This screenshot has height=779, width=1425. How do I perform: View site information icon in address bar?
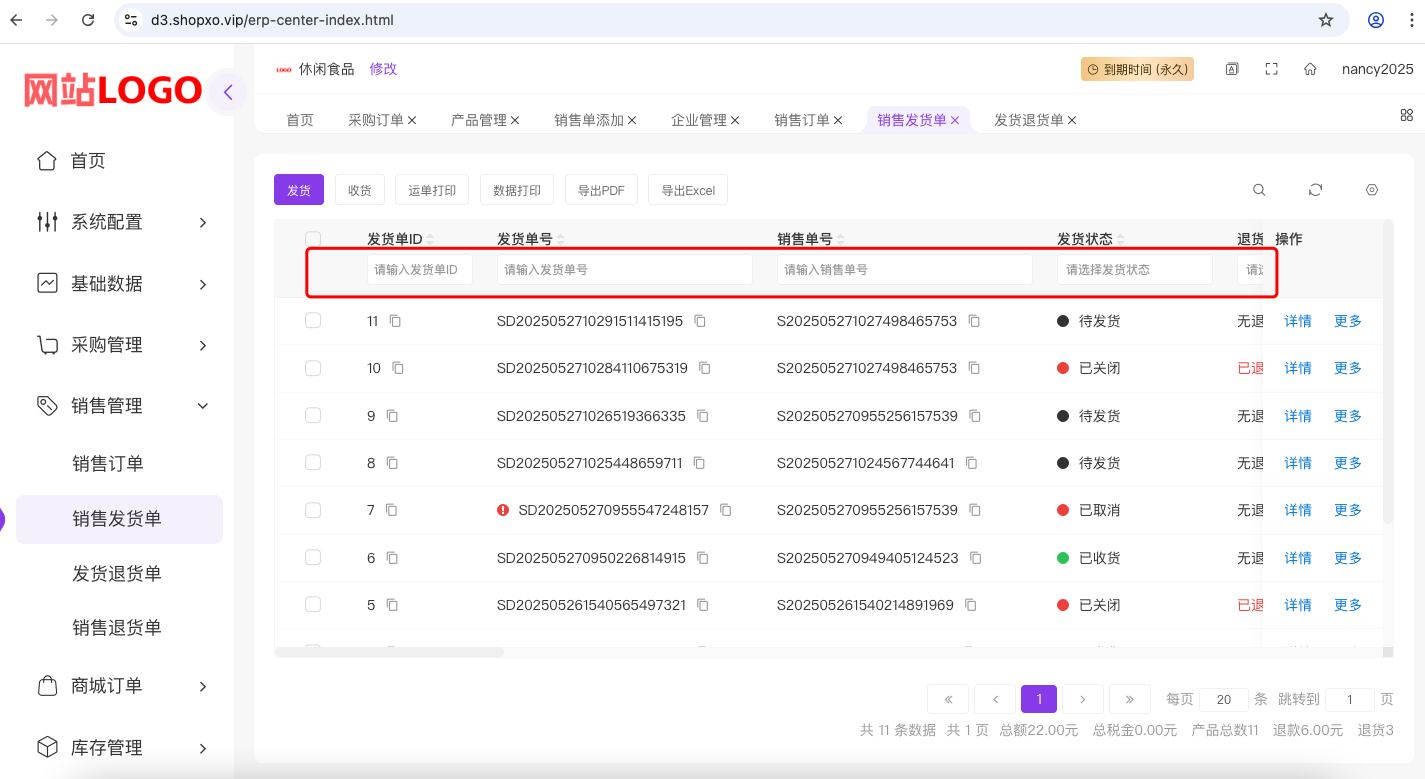(x=131, y=20)
